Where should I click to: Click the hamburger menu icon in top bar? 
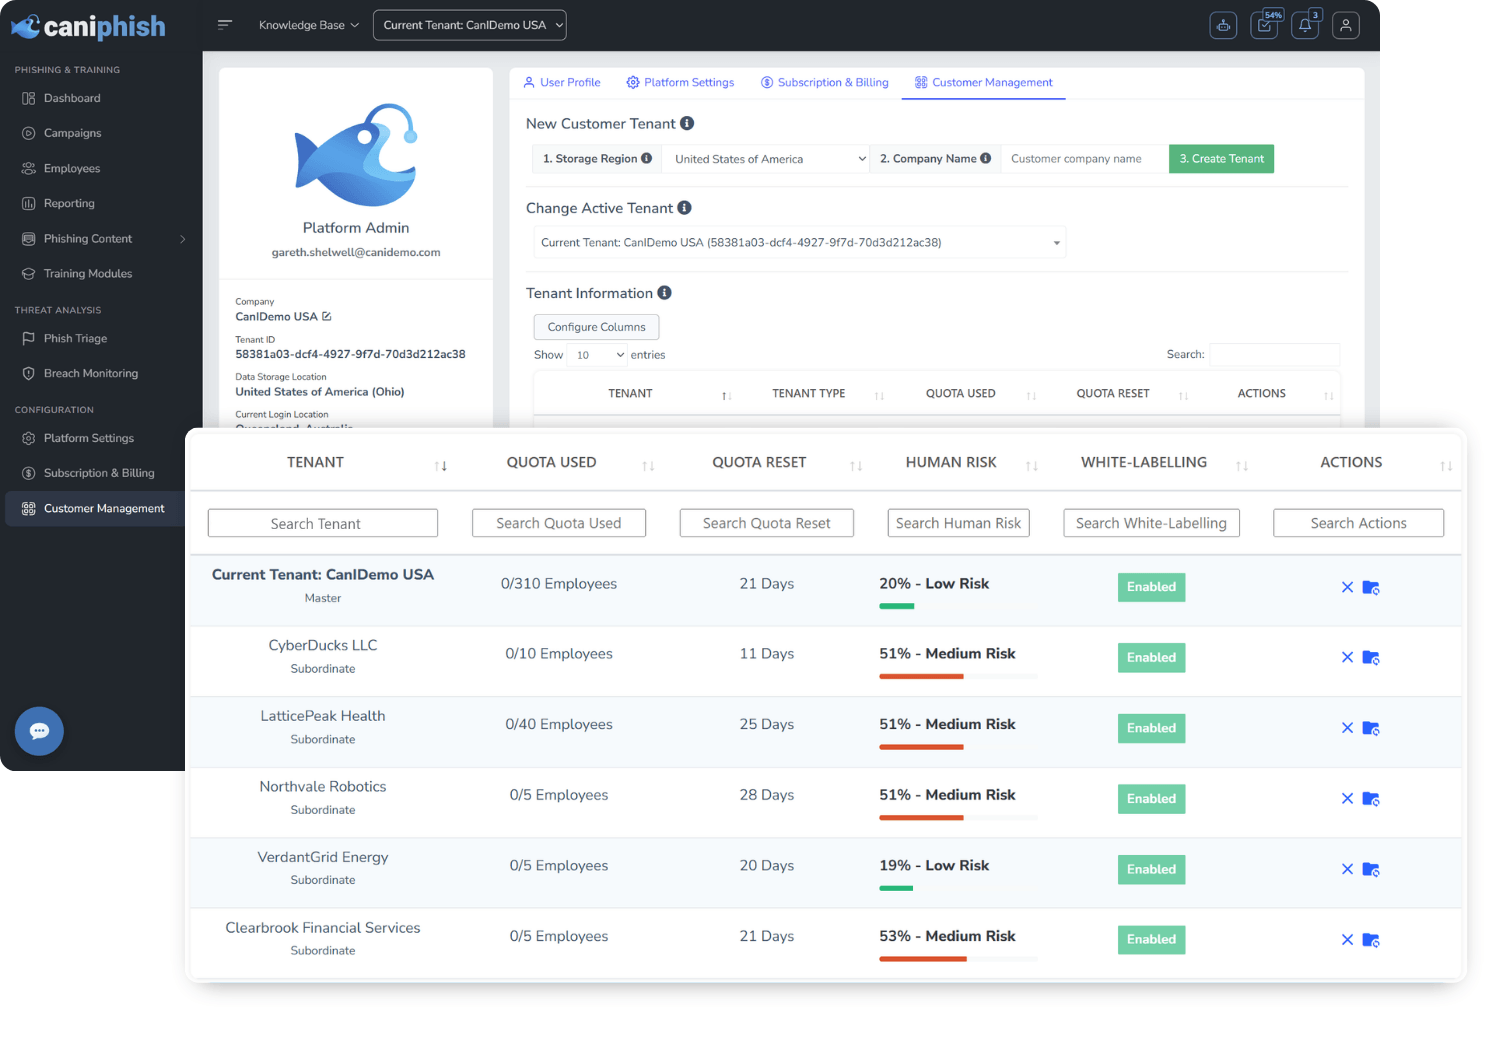[x=225, y=25]
